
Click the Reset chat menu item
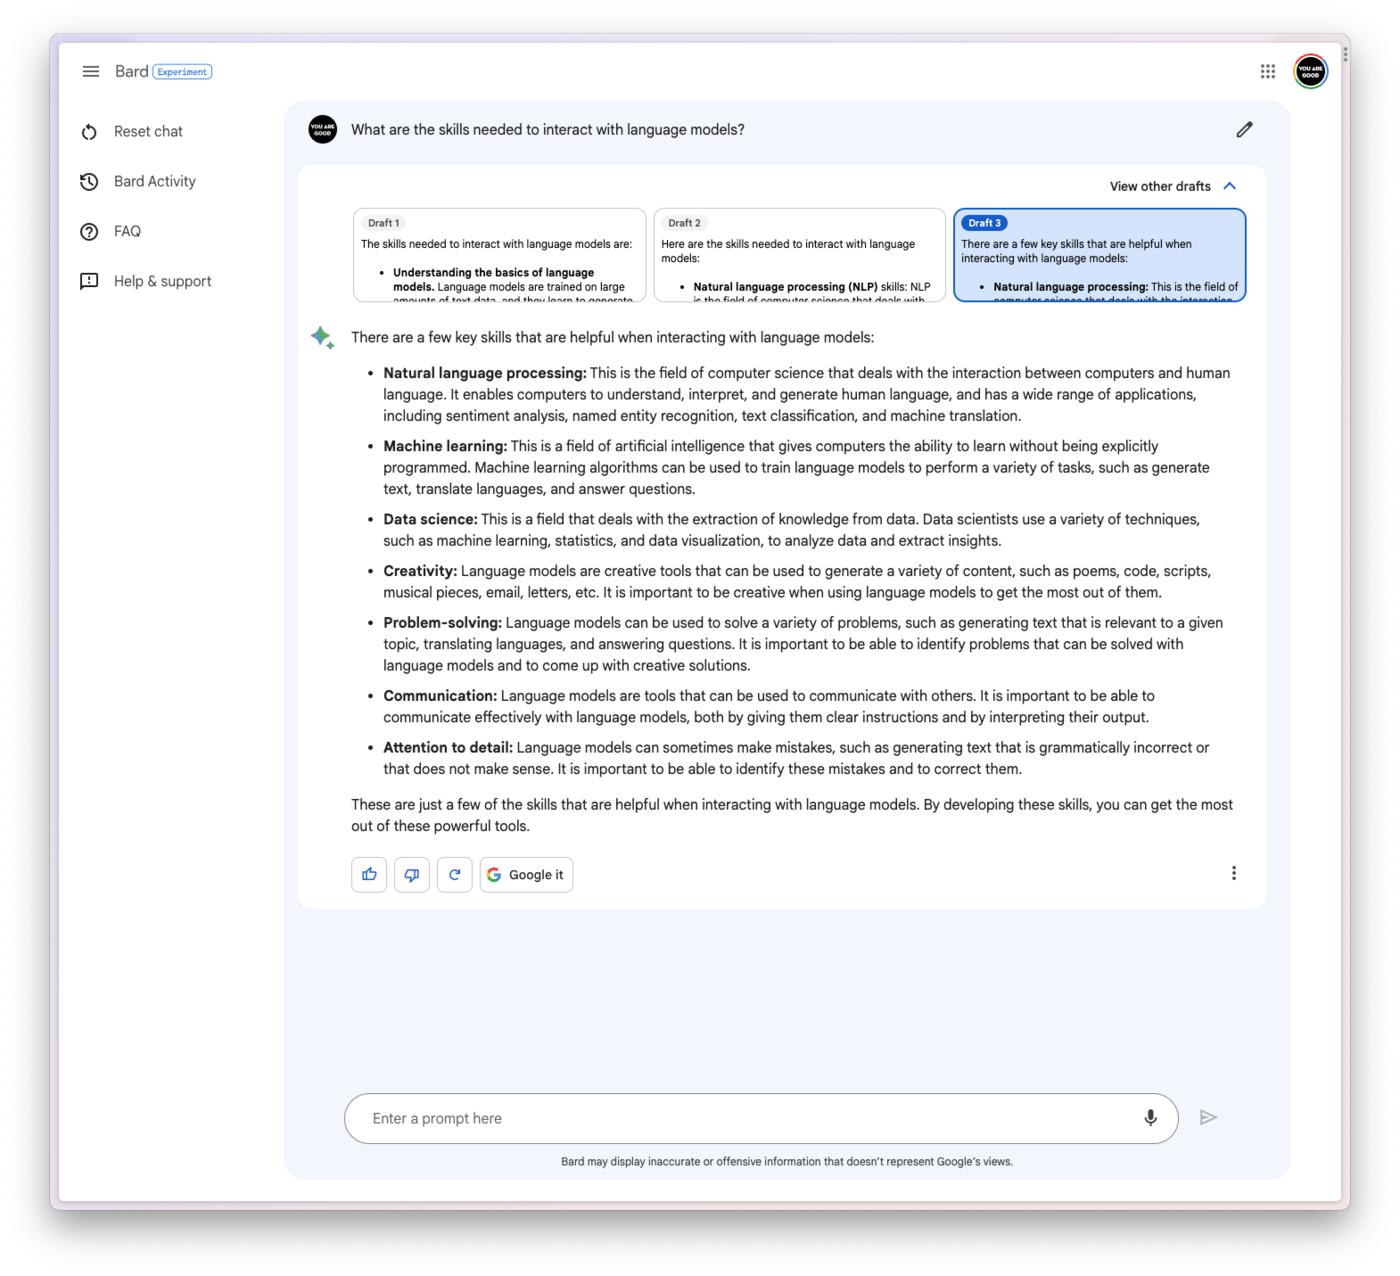148,131
